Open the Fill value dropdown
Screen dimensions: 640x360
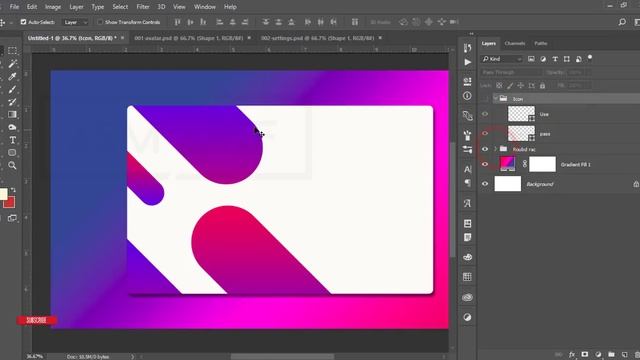pyautogui.click(x=579, y=86)
